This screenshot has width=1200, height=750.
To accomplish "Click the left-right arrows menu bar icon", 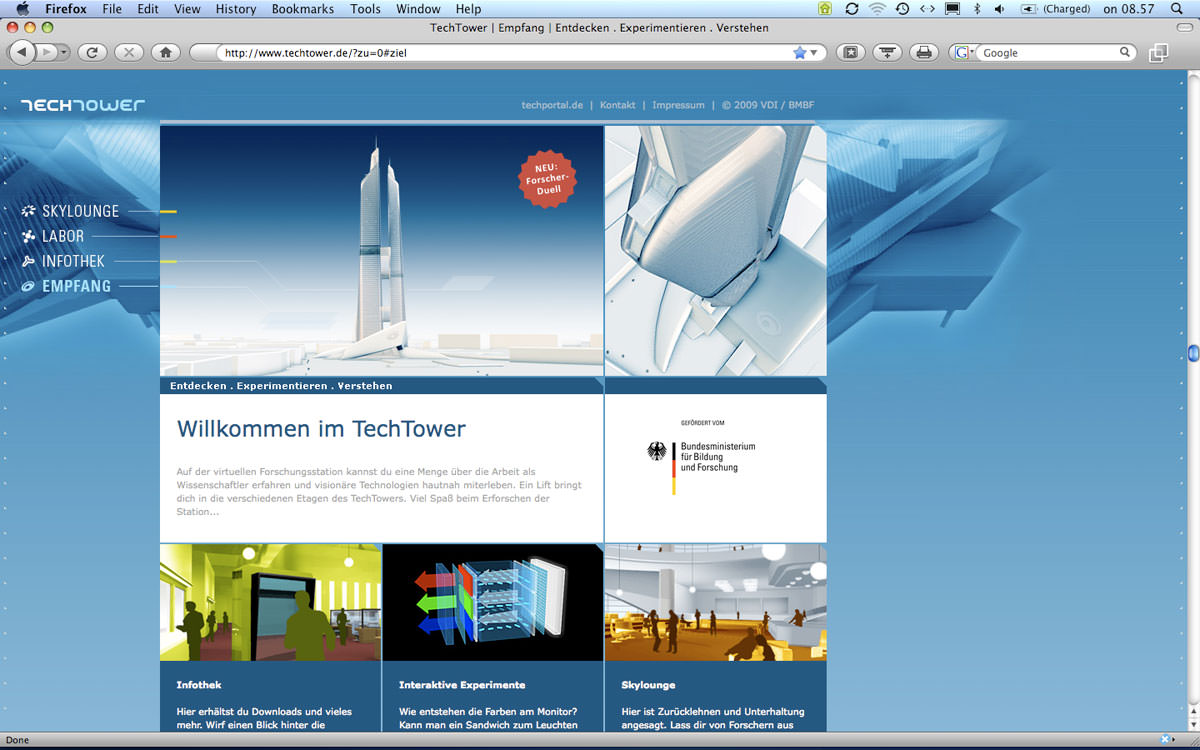I will pos(928,9).
